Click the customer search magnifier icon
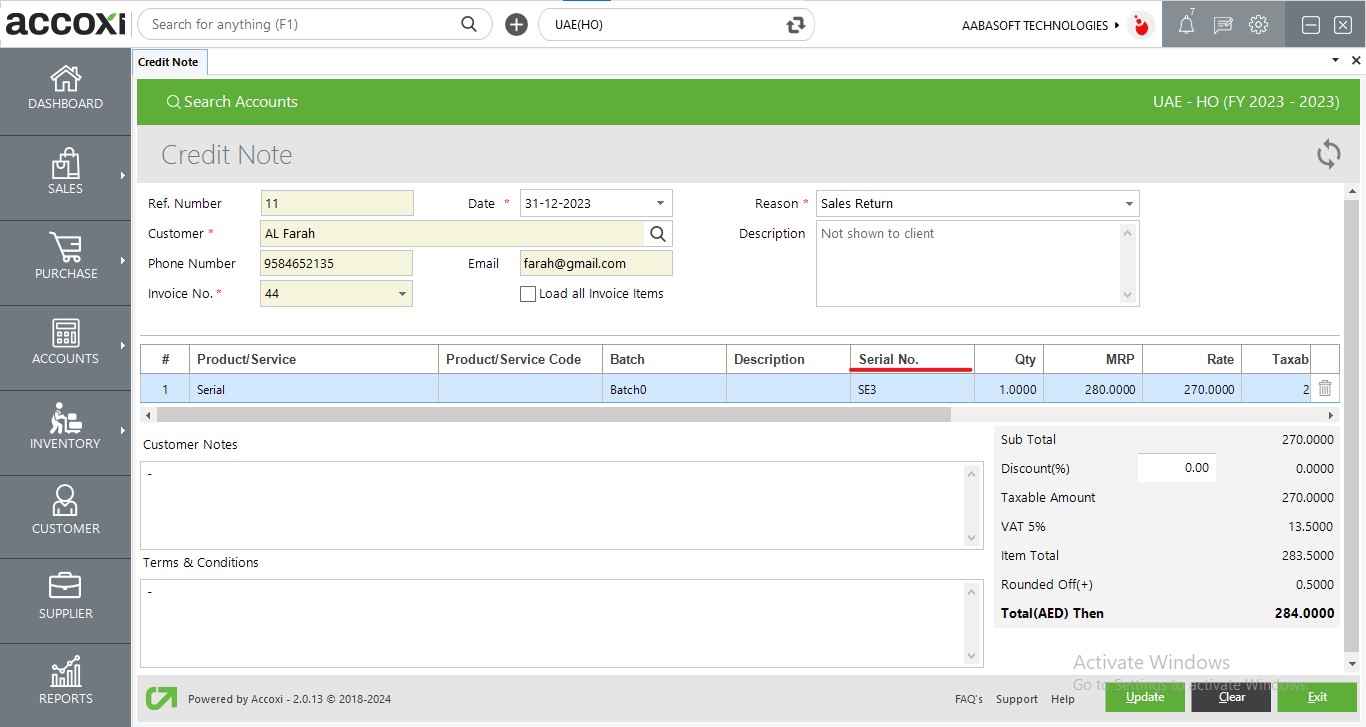The width and height of the screenshot is (1366, 727). [658, 234]
